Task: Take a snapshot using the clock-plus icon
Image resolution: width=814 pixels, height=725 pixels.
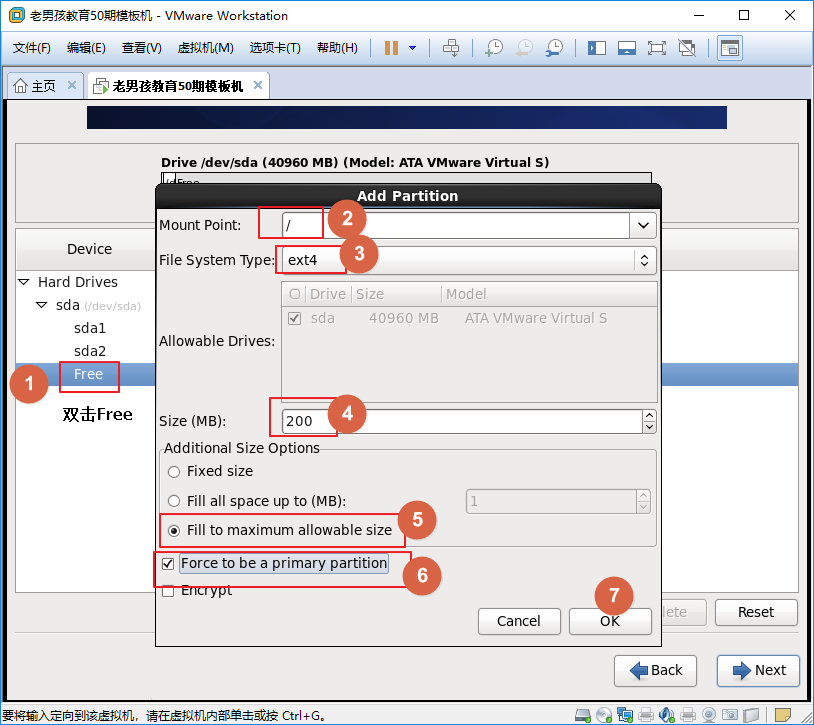Action: coord(493,48)
